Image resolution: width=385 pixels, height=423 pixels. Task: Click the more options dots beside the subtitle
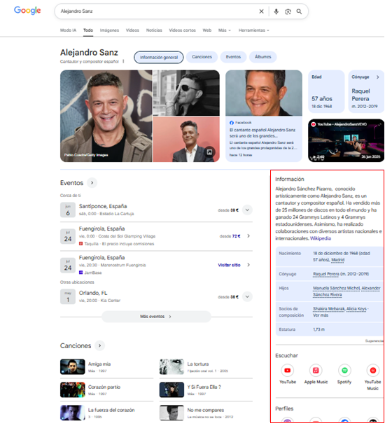(123, 61)
